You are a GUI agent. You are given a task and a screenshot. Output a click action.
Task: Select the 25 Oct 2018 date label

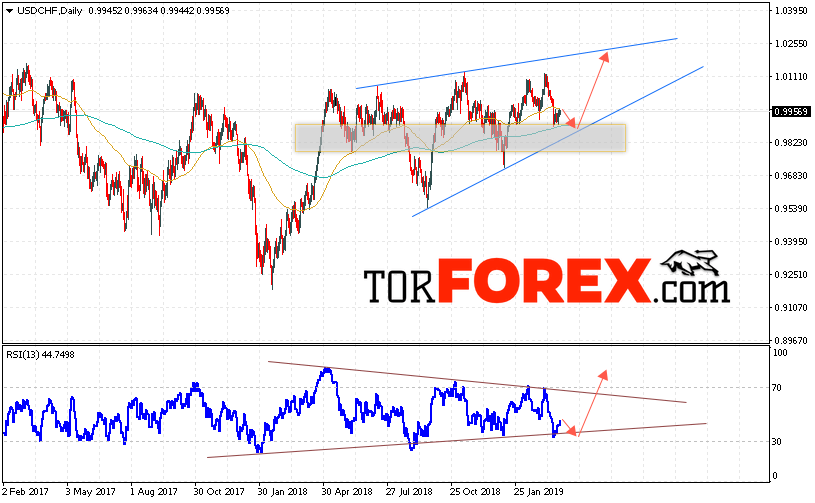(475, 492)
